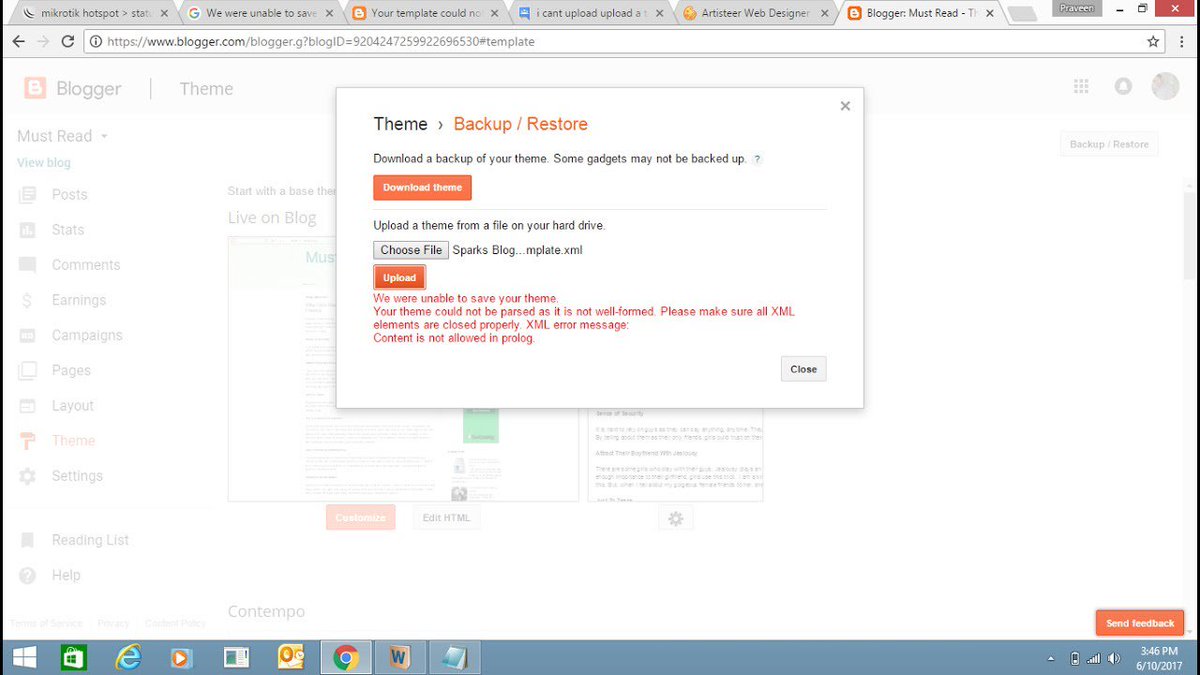The width and height of the screenshot is (1200, 675).
Task: Upload the Sparks Blog template file
Action: [x=399, y=277]
